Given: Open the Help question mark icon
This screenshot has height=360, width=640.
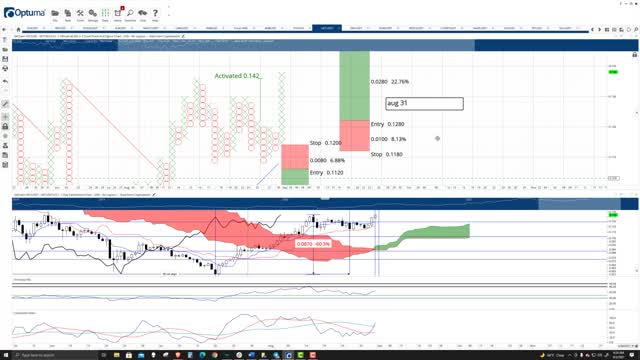Looking at the screenshot, I should click(x=155, y=13).
